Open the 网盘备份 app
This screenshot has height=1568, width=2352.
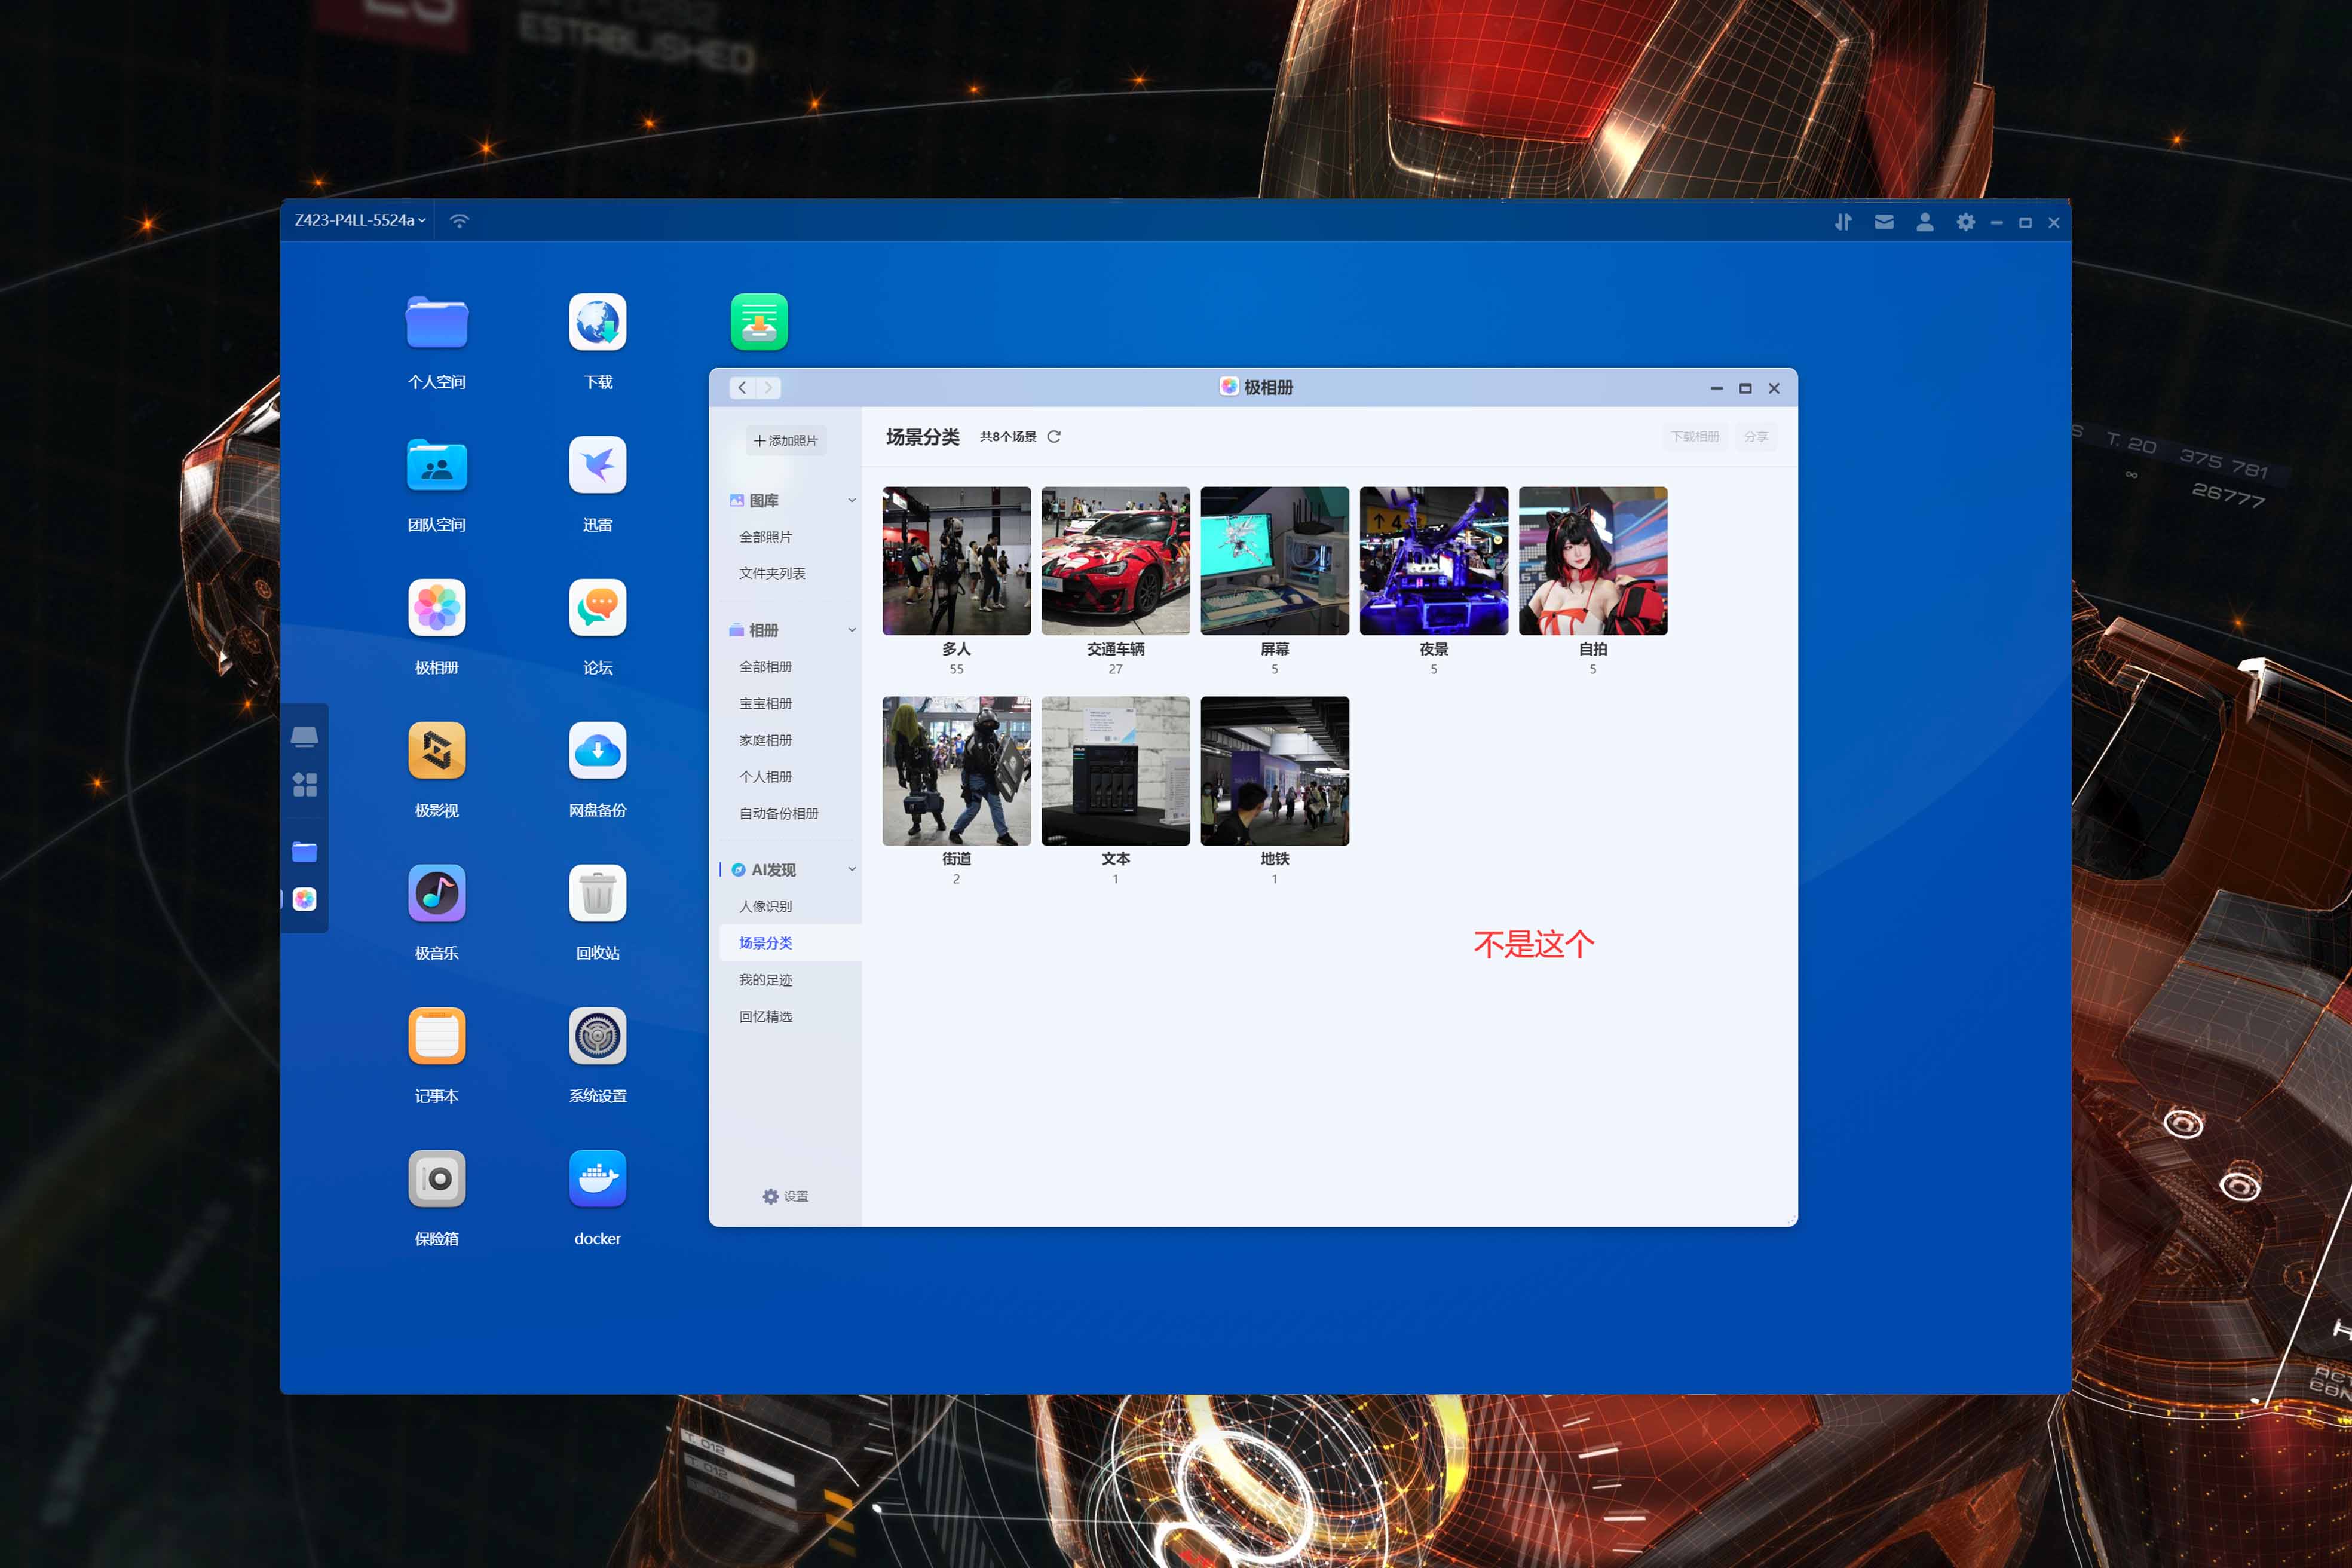pos(597,750)
